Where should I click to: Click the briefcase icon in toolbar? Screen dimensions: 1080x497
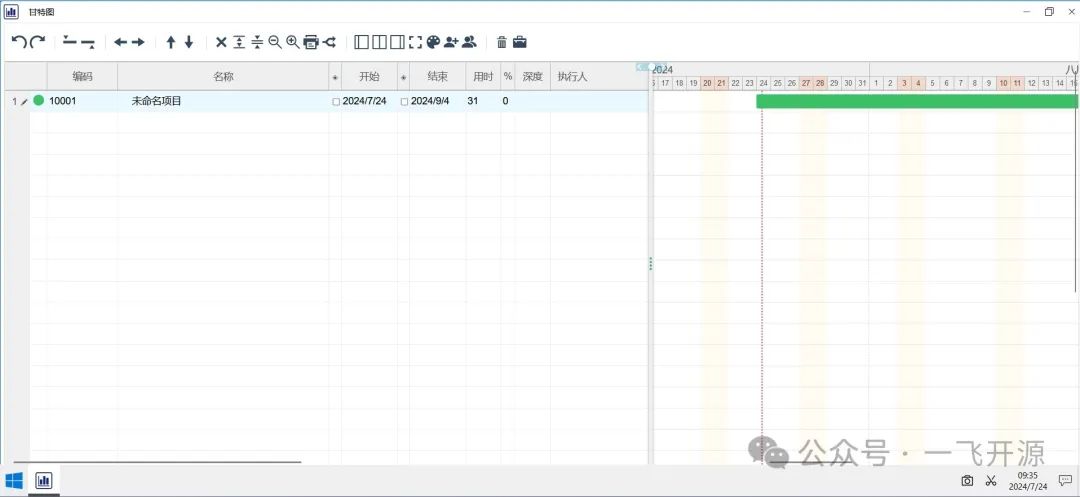(x=520, y=42)
